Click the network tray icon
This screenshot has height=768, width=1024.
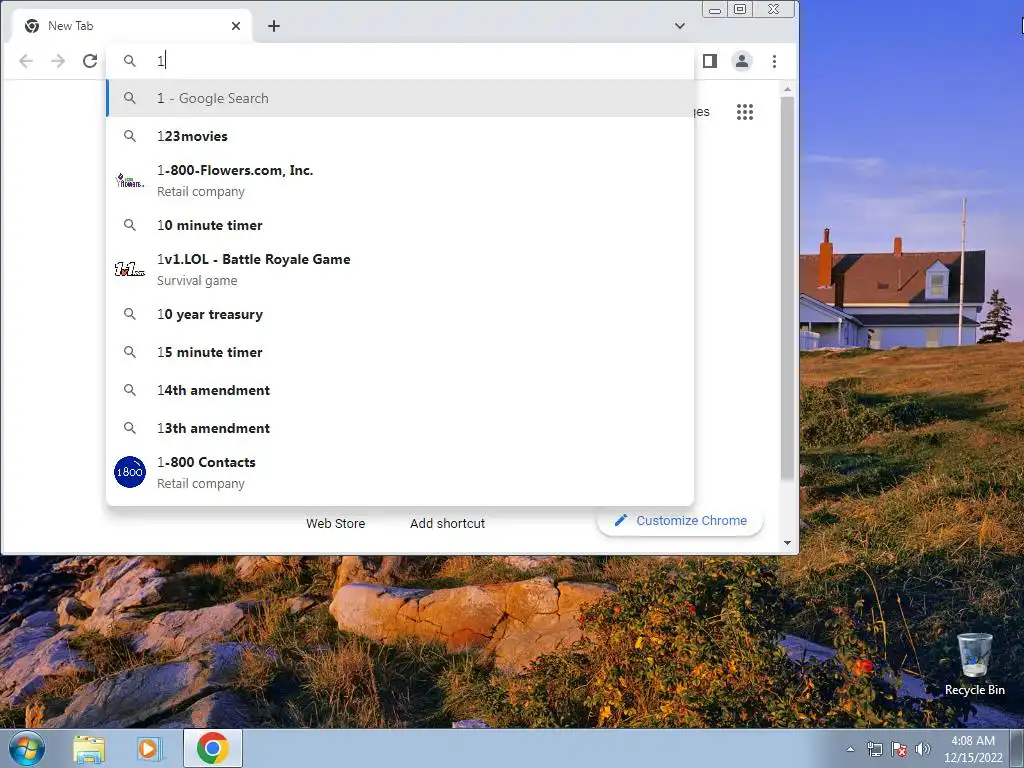pyautogui.click(x=874, y=750)
